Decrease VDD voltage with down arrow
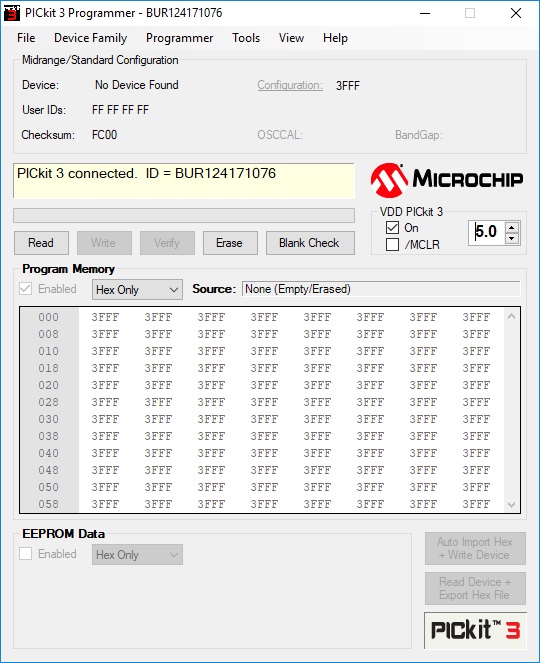 coord(512,238)
